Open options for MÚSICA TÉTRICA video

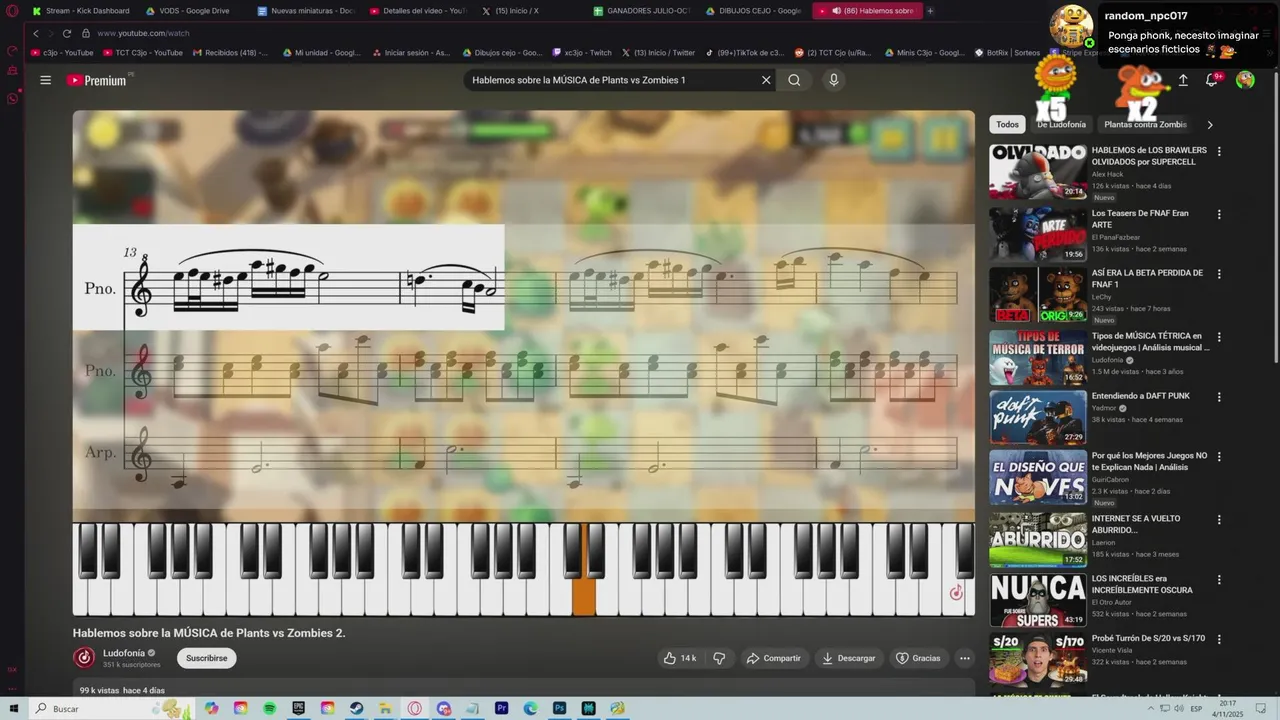tap(1219, 337)
